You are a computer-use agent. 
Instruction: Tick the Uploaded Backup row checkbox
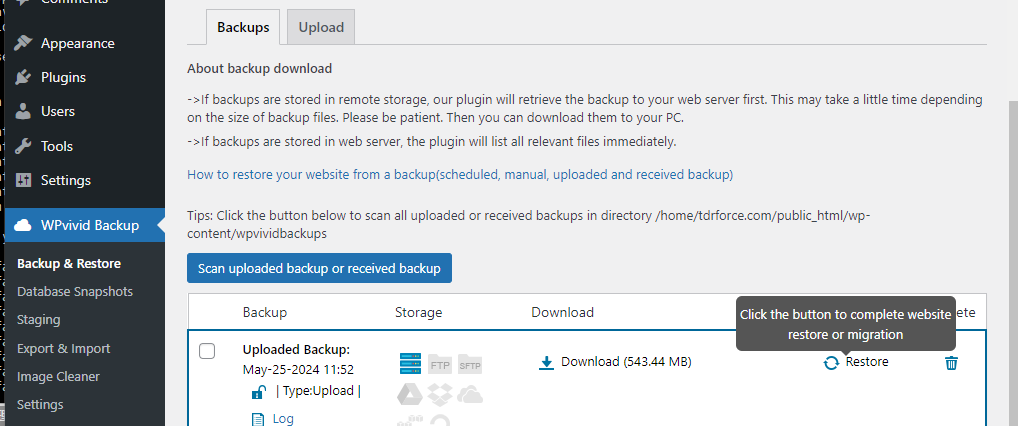click(x=207, y=351)
